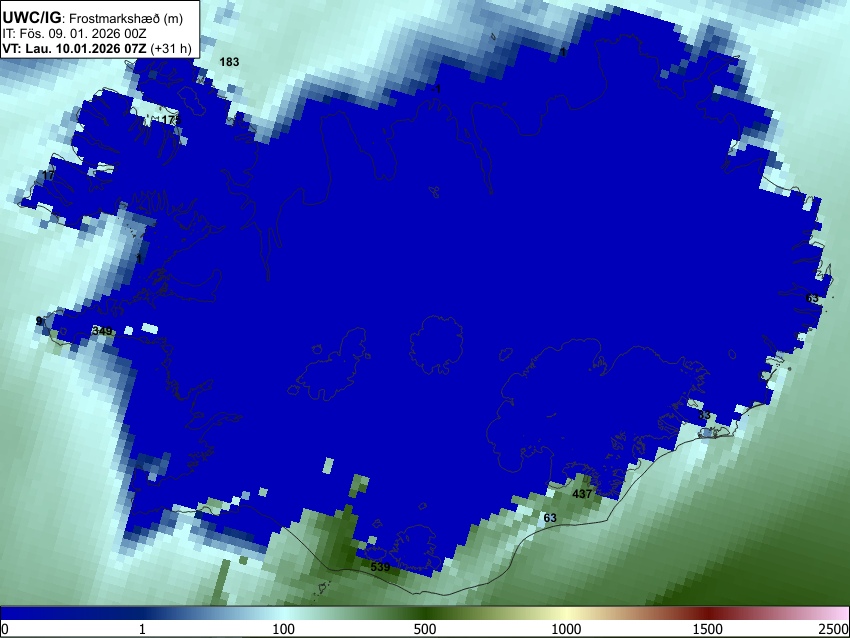Click the '183' value on the map
This screenshot has height=638, width=850.
click(229, 62)
